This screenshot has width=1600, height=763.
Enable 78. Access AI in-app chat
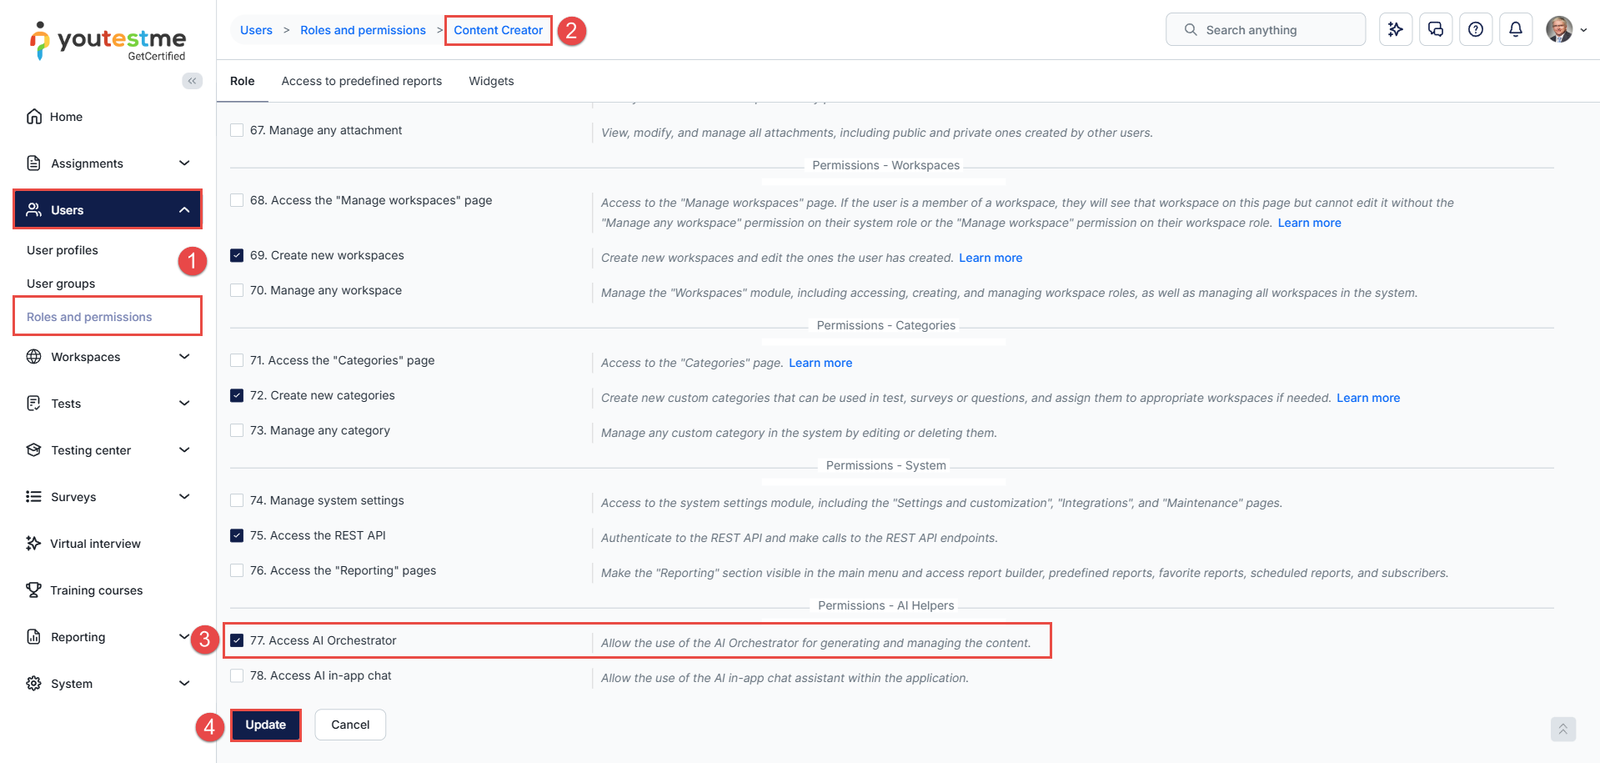coord(237,676)
